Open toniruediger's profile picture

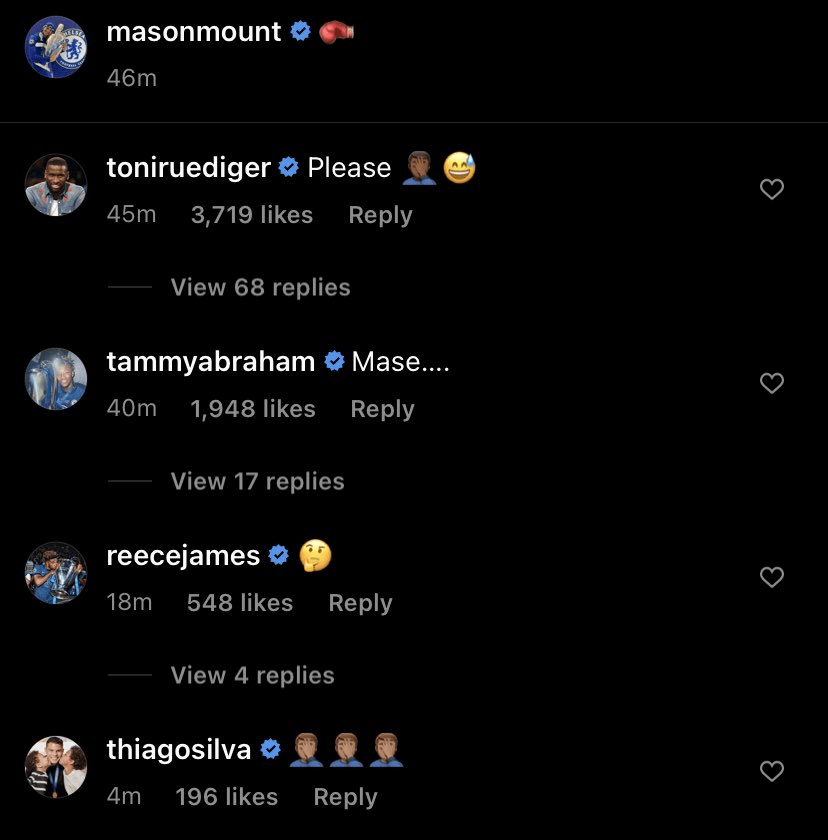pos(56,184)
